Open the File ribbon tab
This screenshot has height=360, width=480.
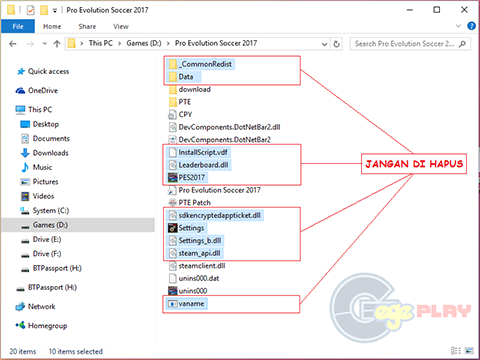(x=18, y=26)
